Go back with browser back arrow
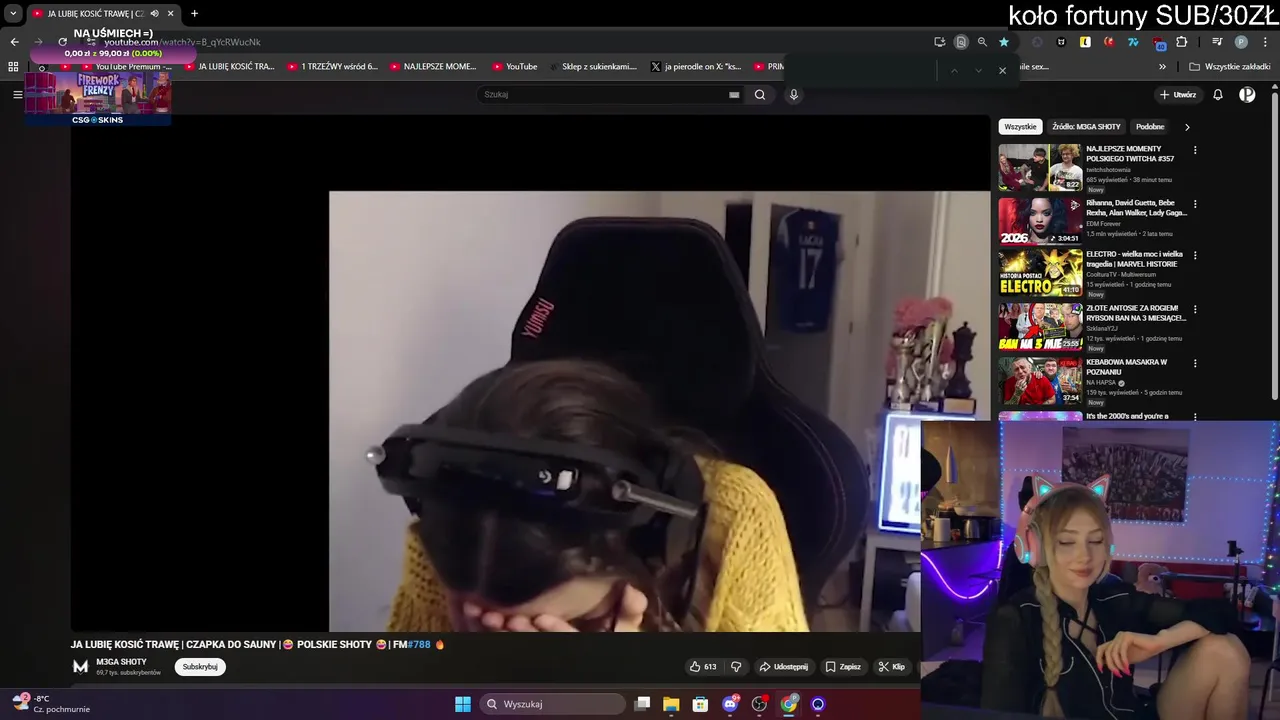 (x=14, y=42)
